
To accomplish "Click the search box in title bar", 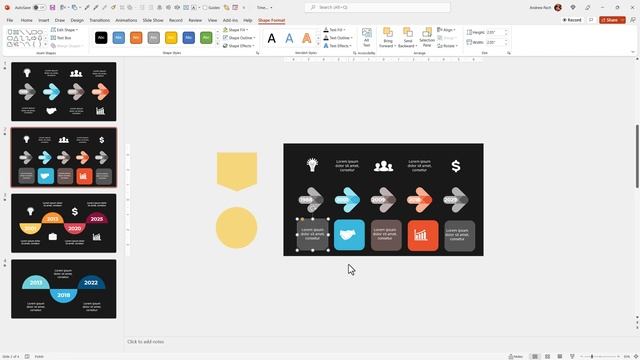I will (378, 7).
